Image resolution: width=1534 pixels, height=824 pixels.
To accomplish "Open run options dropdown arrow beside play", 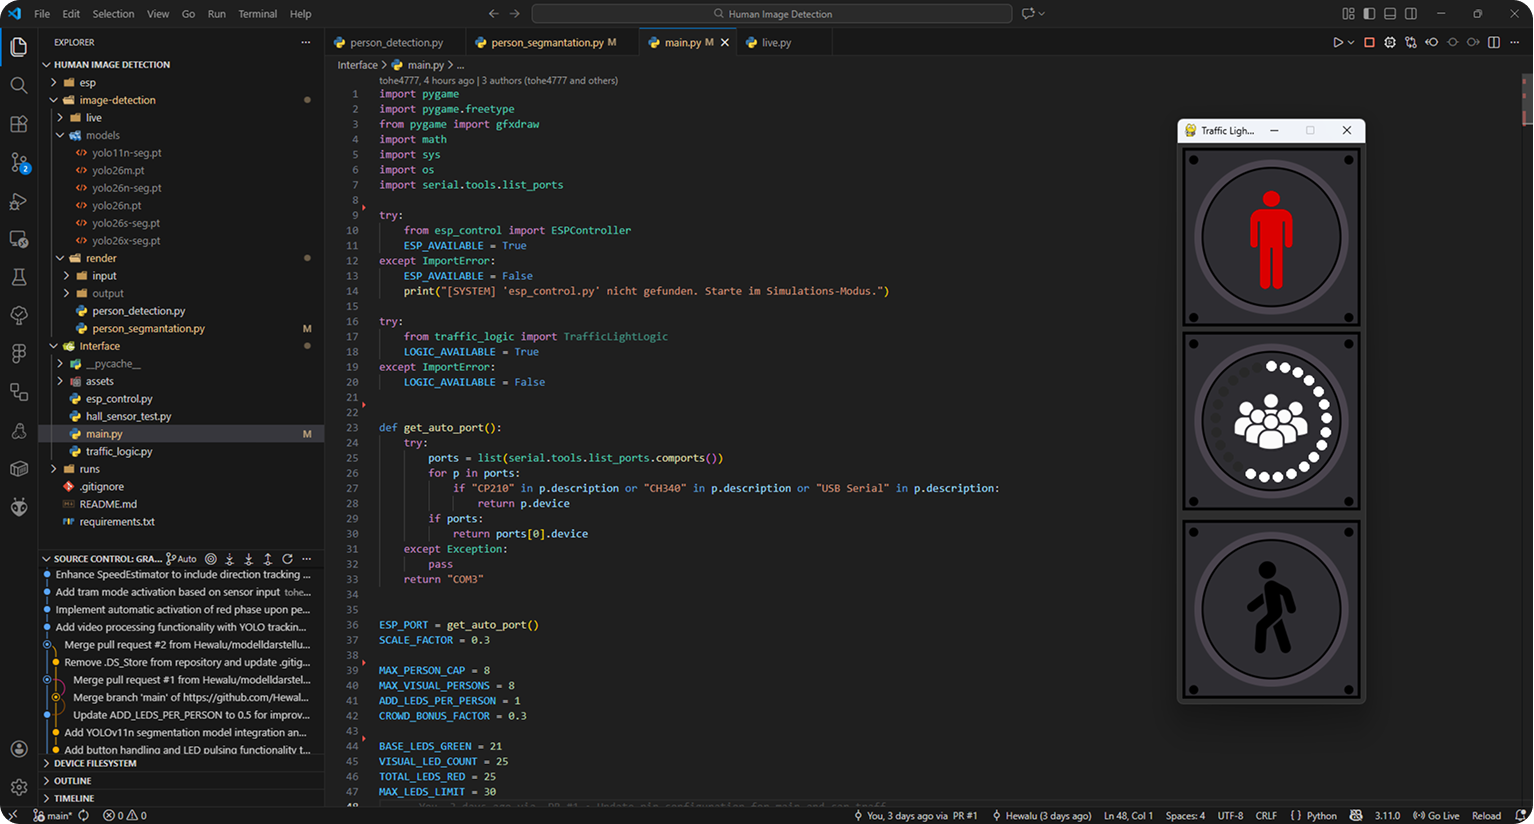I will [1351, 42].
